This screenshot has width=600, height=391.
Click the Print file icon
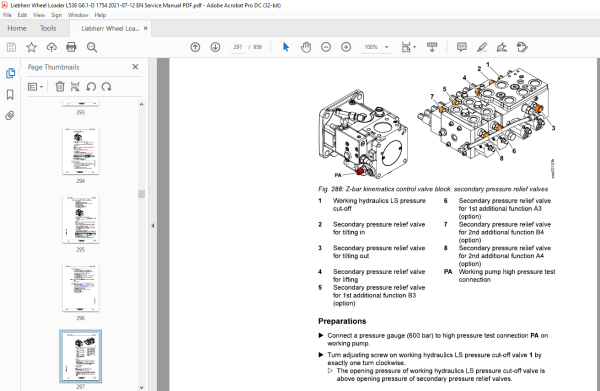pos(71,47)
